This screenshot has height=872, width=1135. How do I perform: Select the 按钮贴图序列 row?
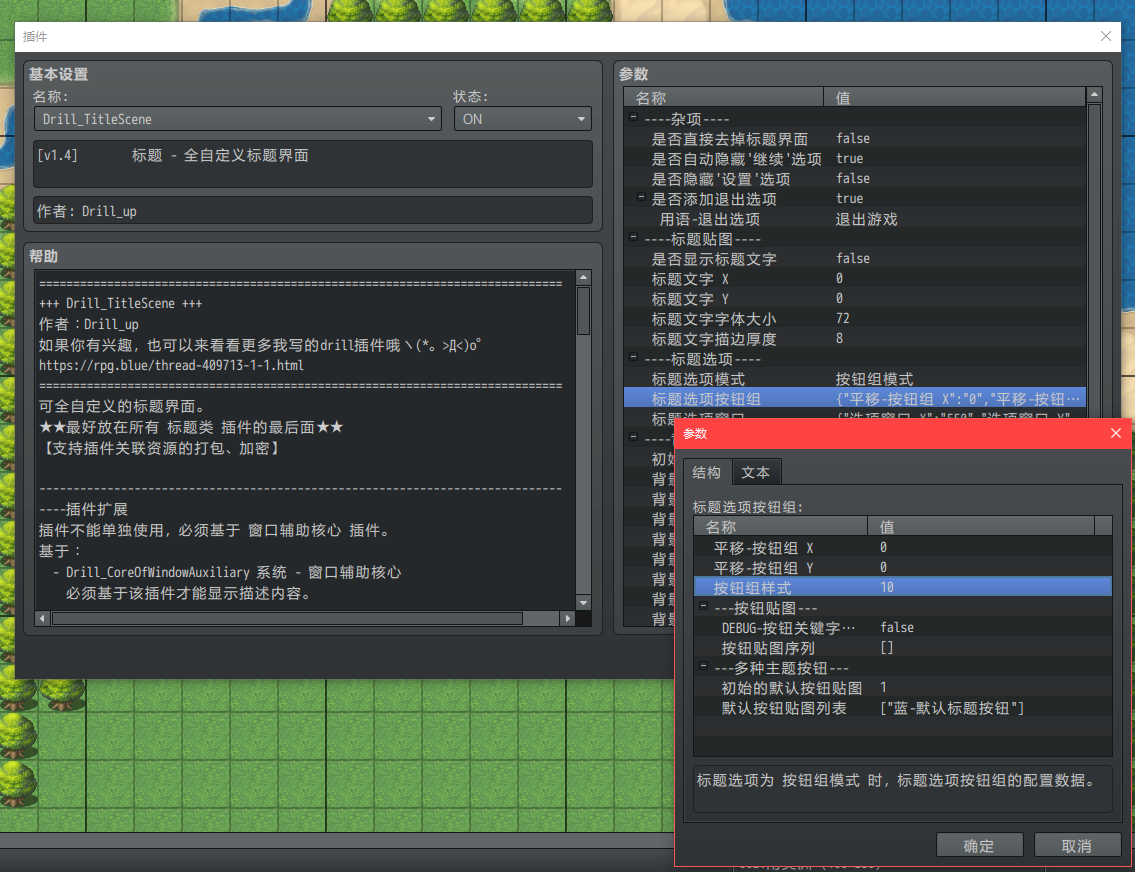click(x=903, y=648)
